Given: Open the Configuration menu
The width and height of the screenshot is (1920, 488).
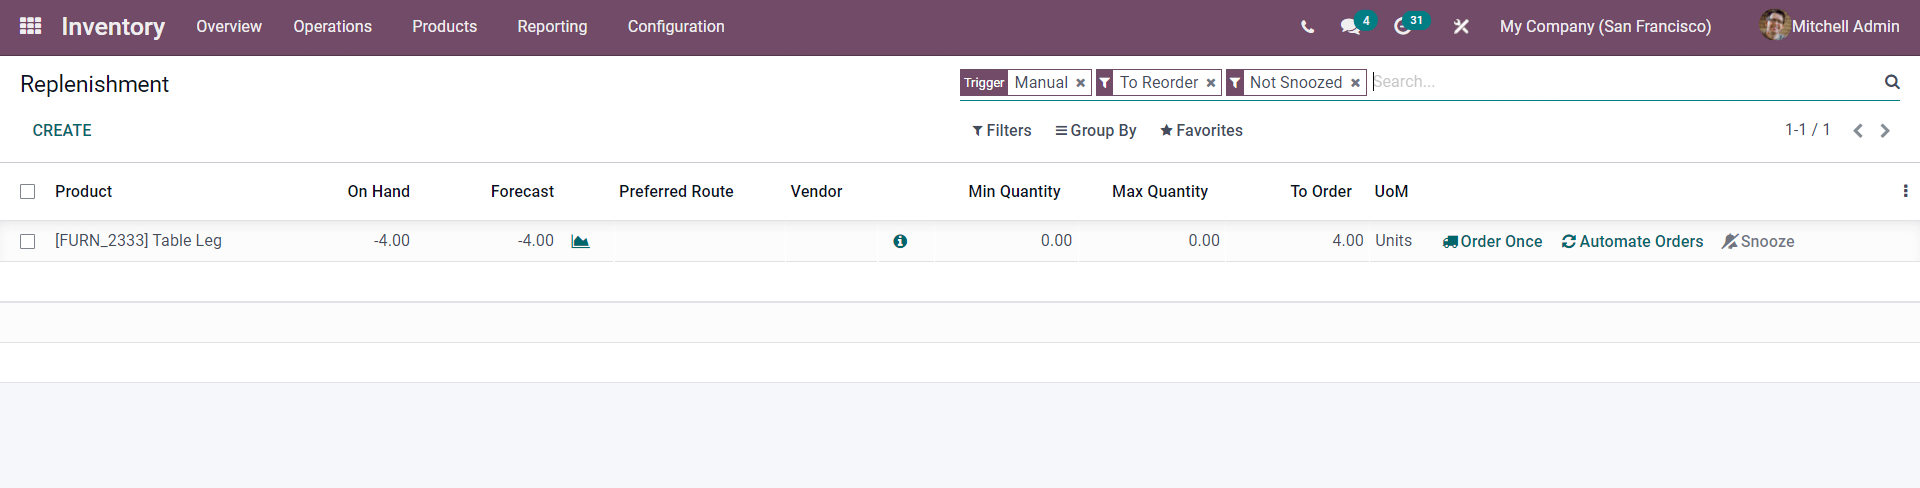Looking at the screenshot, I should [676, 27].
